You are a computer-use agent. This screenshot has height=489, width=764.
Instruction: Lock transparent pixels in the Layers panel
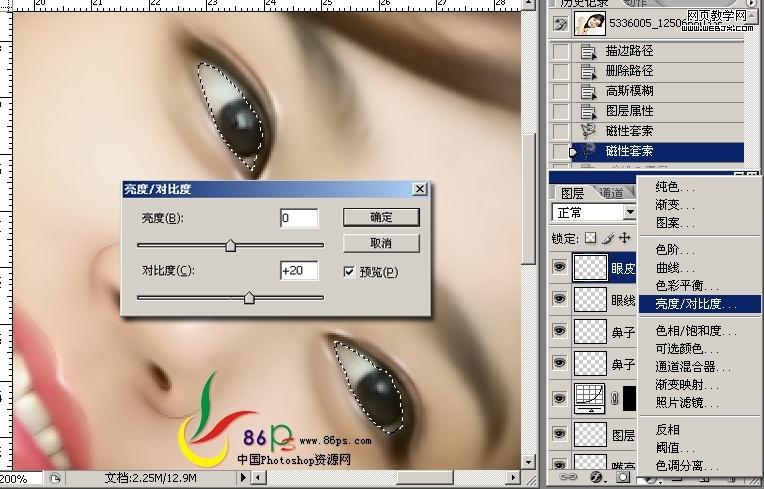(x=591, y=238)
